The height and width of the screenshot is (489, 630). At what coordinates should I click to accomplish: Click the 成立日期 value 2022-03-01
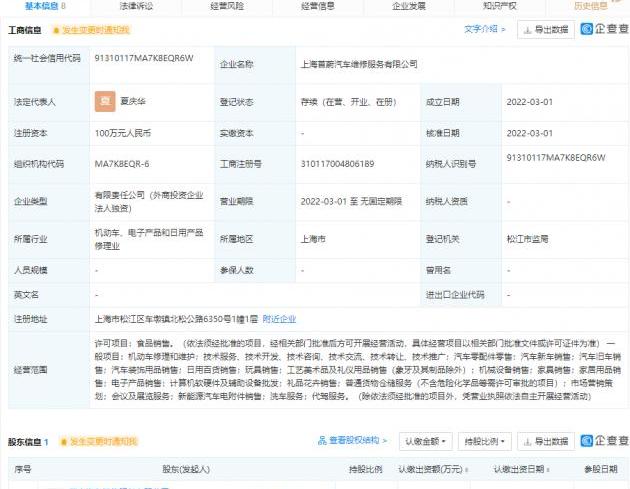[x=530, y=102]
